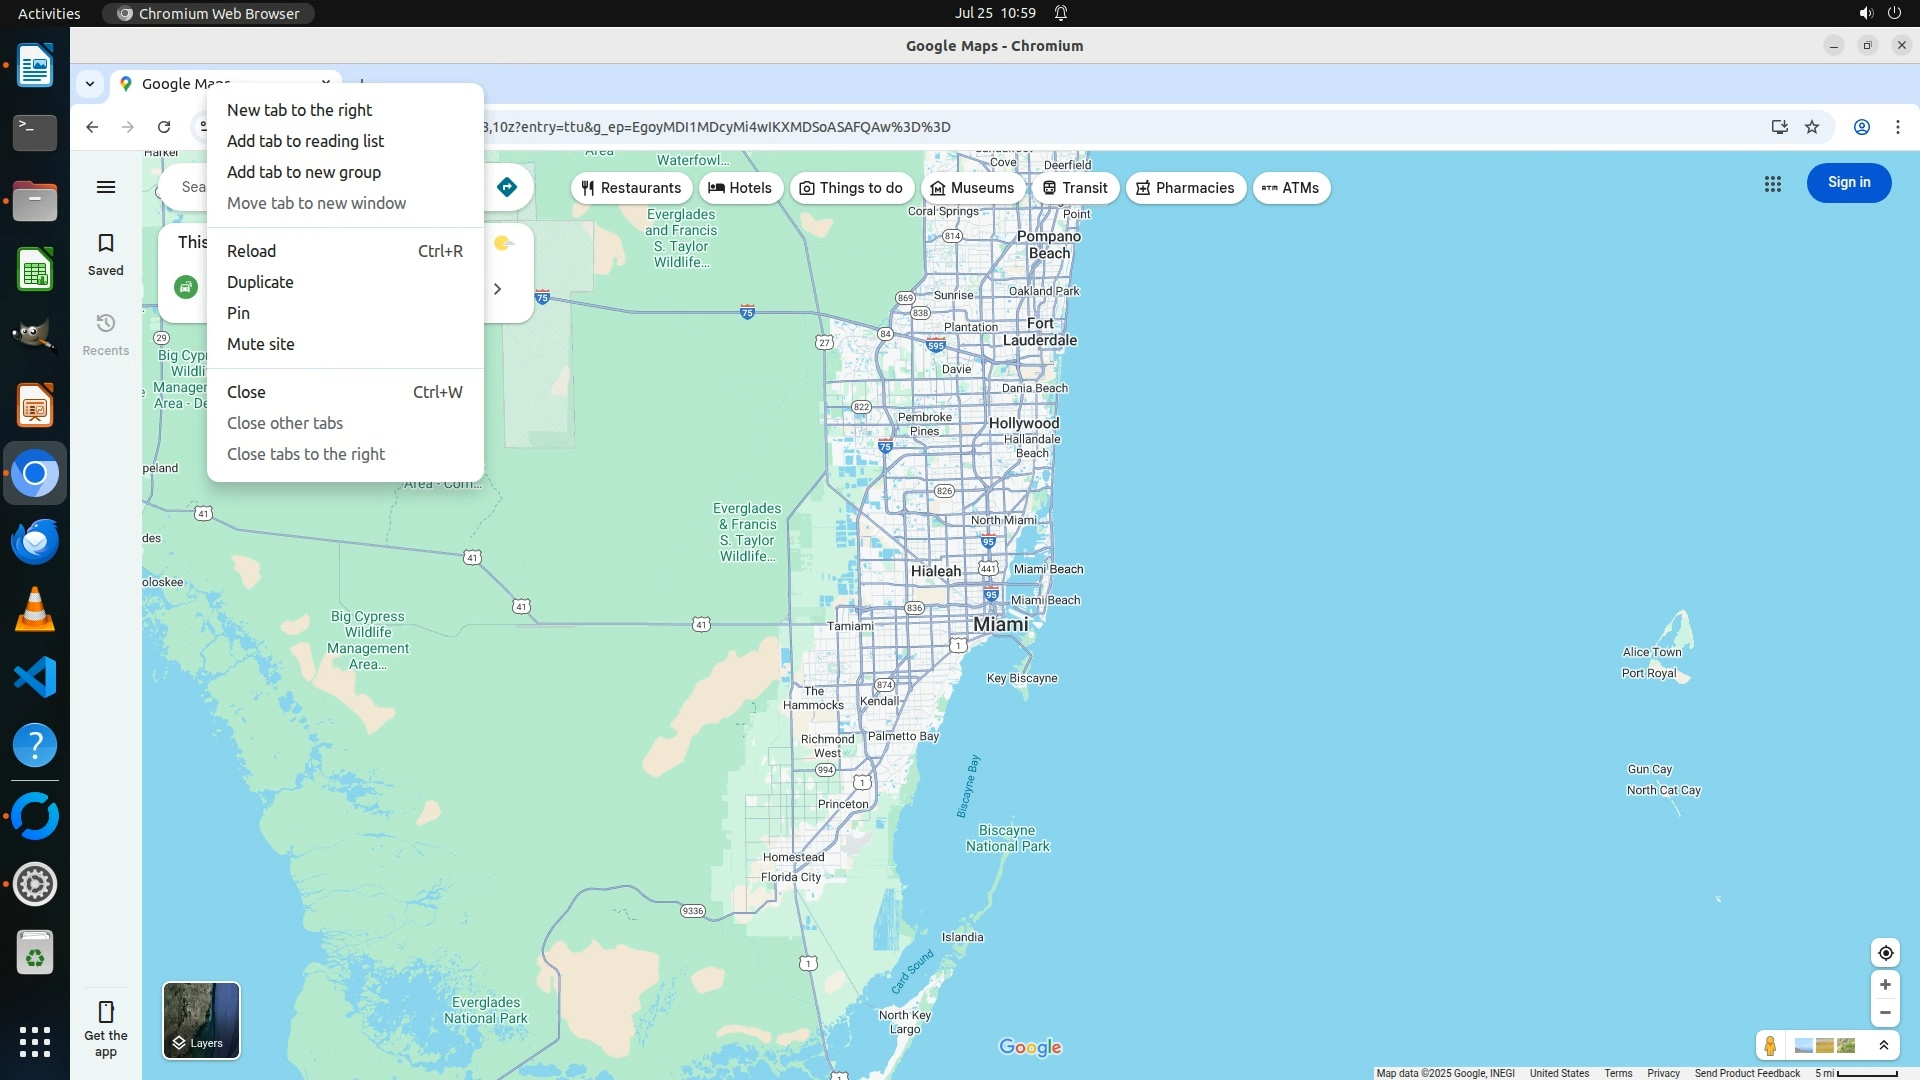
Task: Expand the info card chevron
Action: (497, 289)
